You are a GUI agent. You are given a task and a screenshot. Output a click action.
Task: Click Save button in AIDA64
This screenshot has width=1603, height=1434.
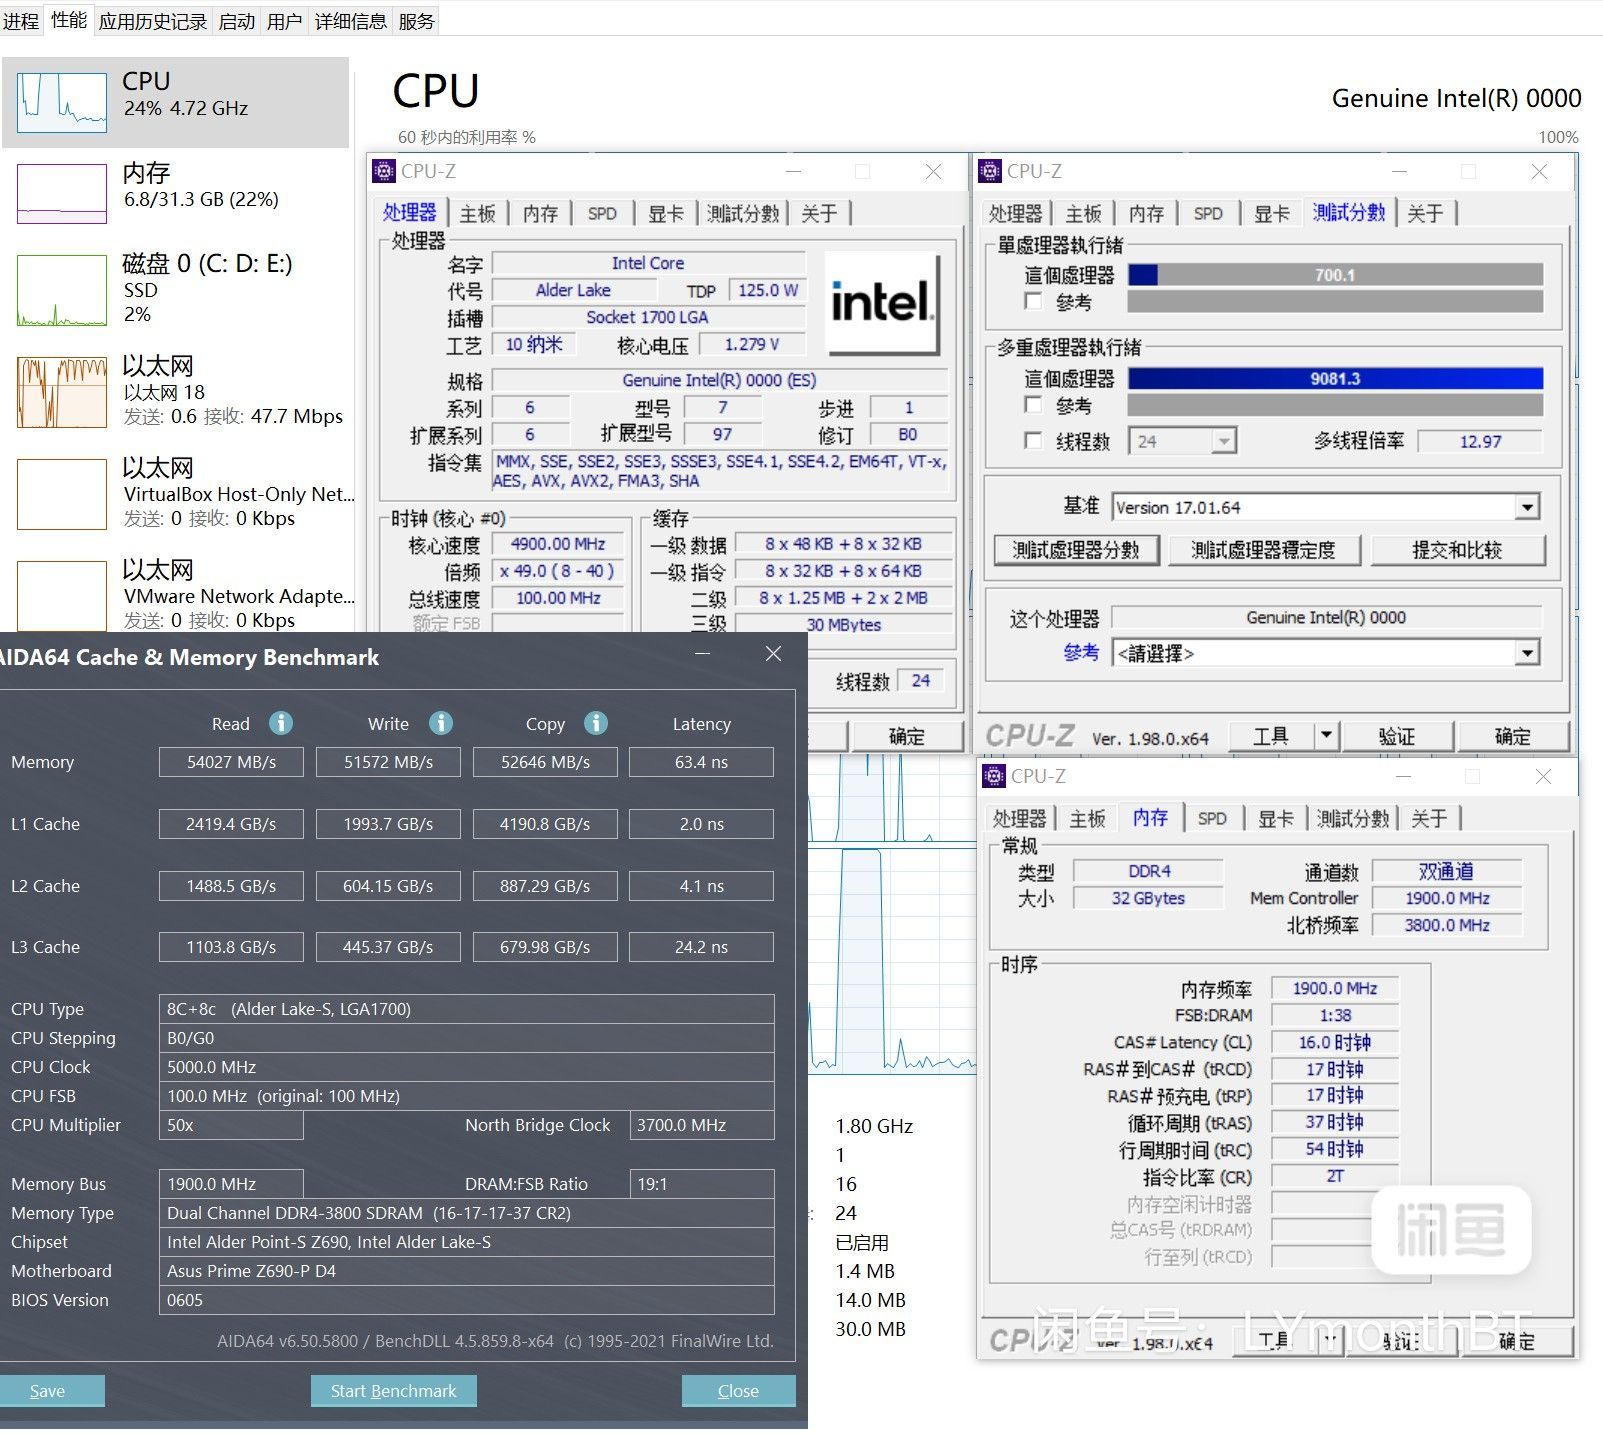click(x=48, y=1391)
